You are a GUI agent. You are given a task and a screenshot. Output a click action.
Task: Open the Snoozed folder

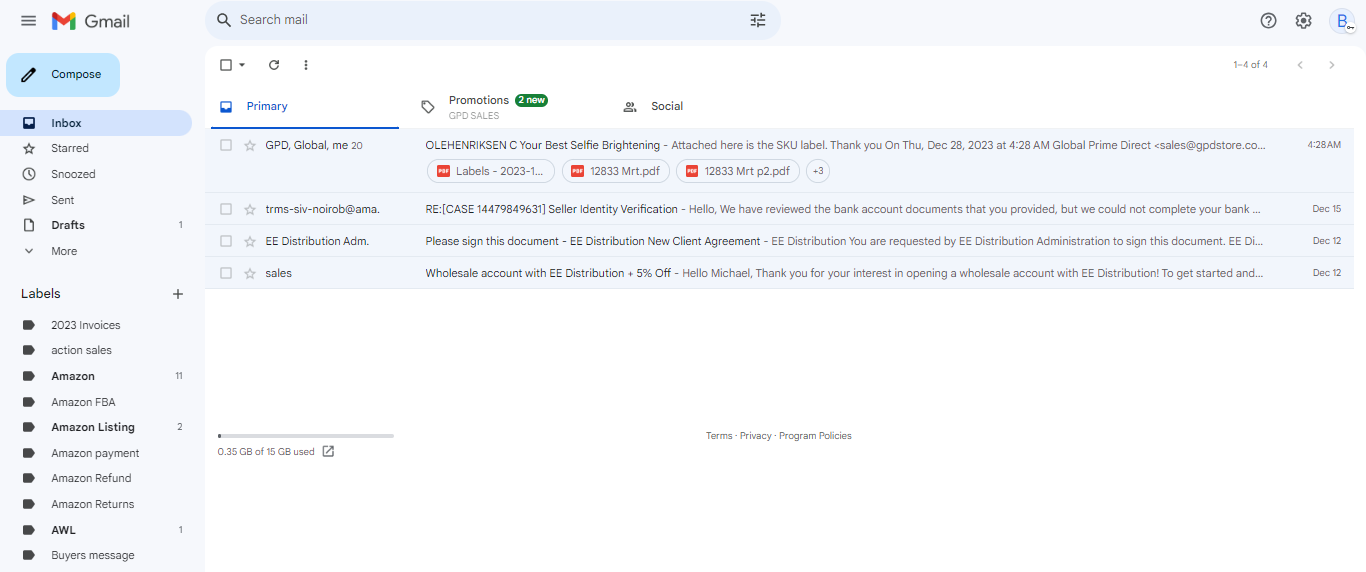96,174
